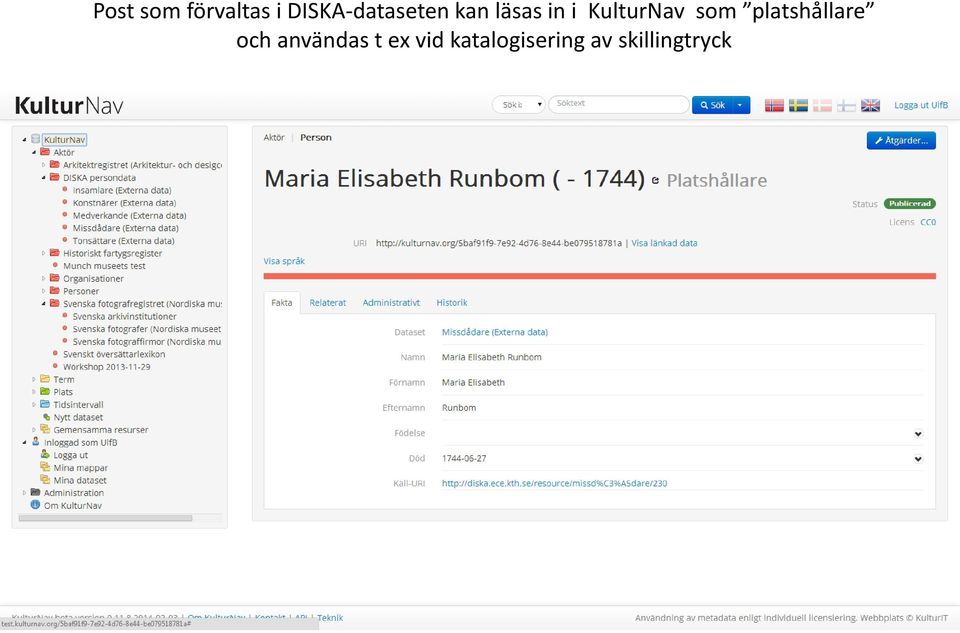
Task: Collapse the Svenska fotografregistret node
Action: pos(43,304)
